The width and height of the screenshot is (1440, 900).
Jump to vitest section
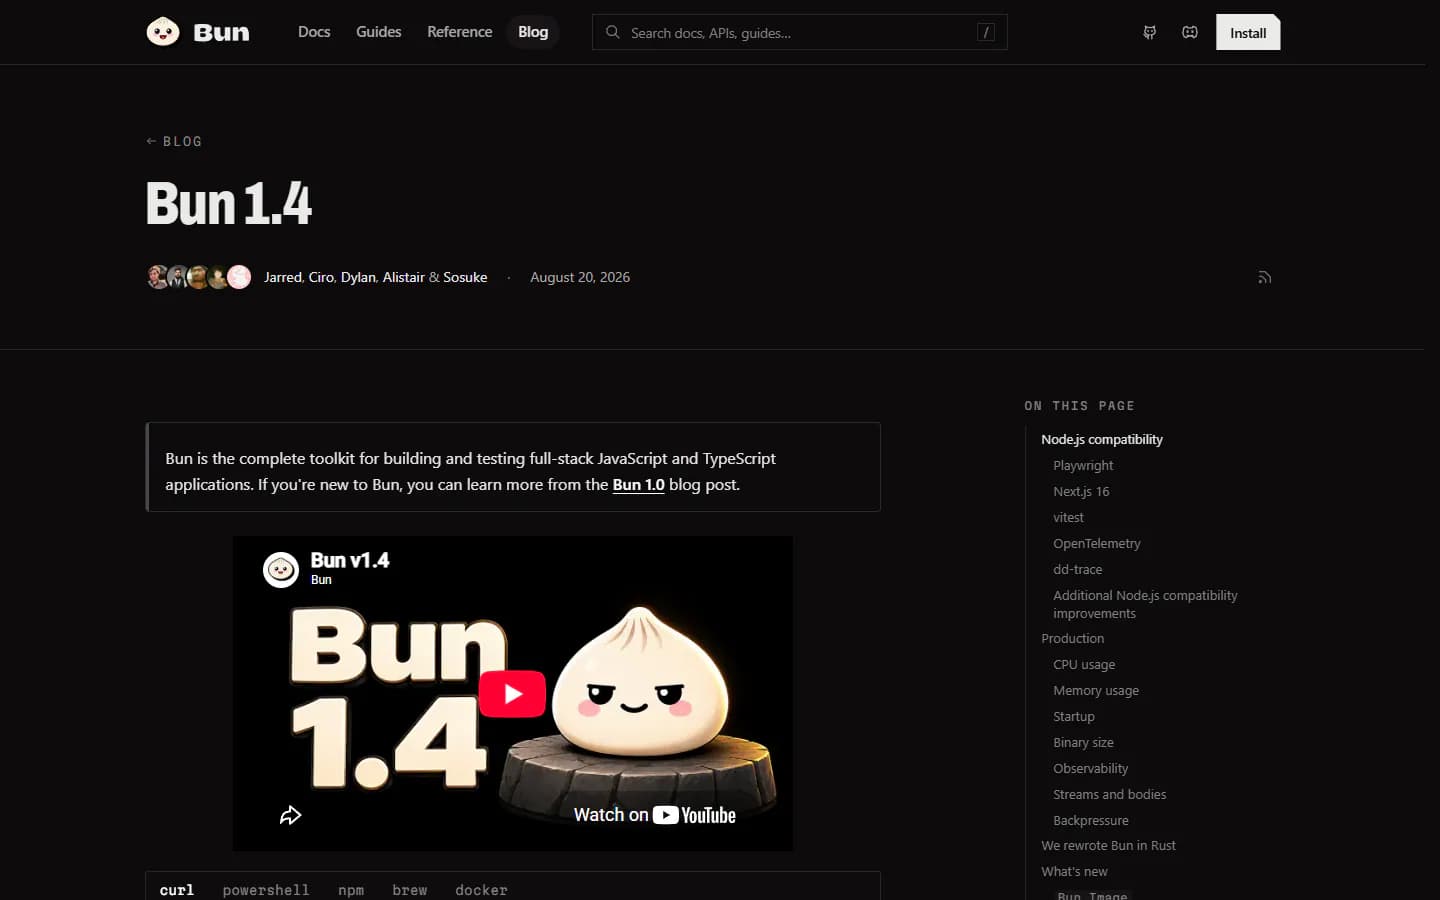[x=1068, y=517]
